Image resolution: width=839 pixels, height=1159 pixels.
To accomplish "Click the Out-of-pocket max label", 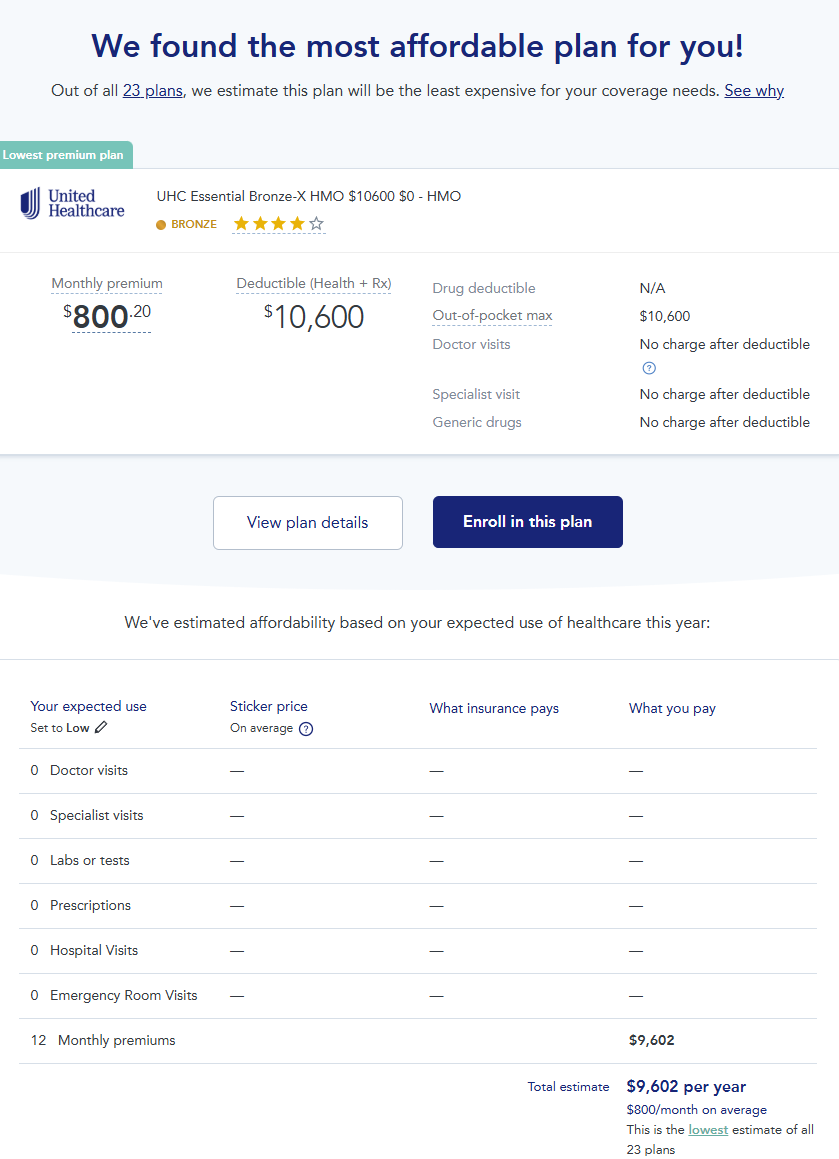I will [x=492, y=316].
